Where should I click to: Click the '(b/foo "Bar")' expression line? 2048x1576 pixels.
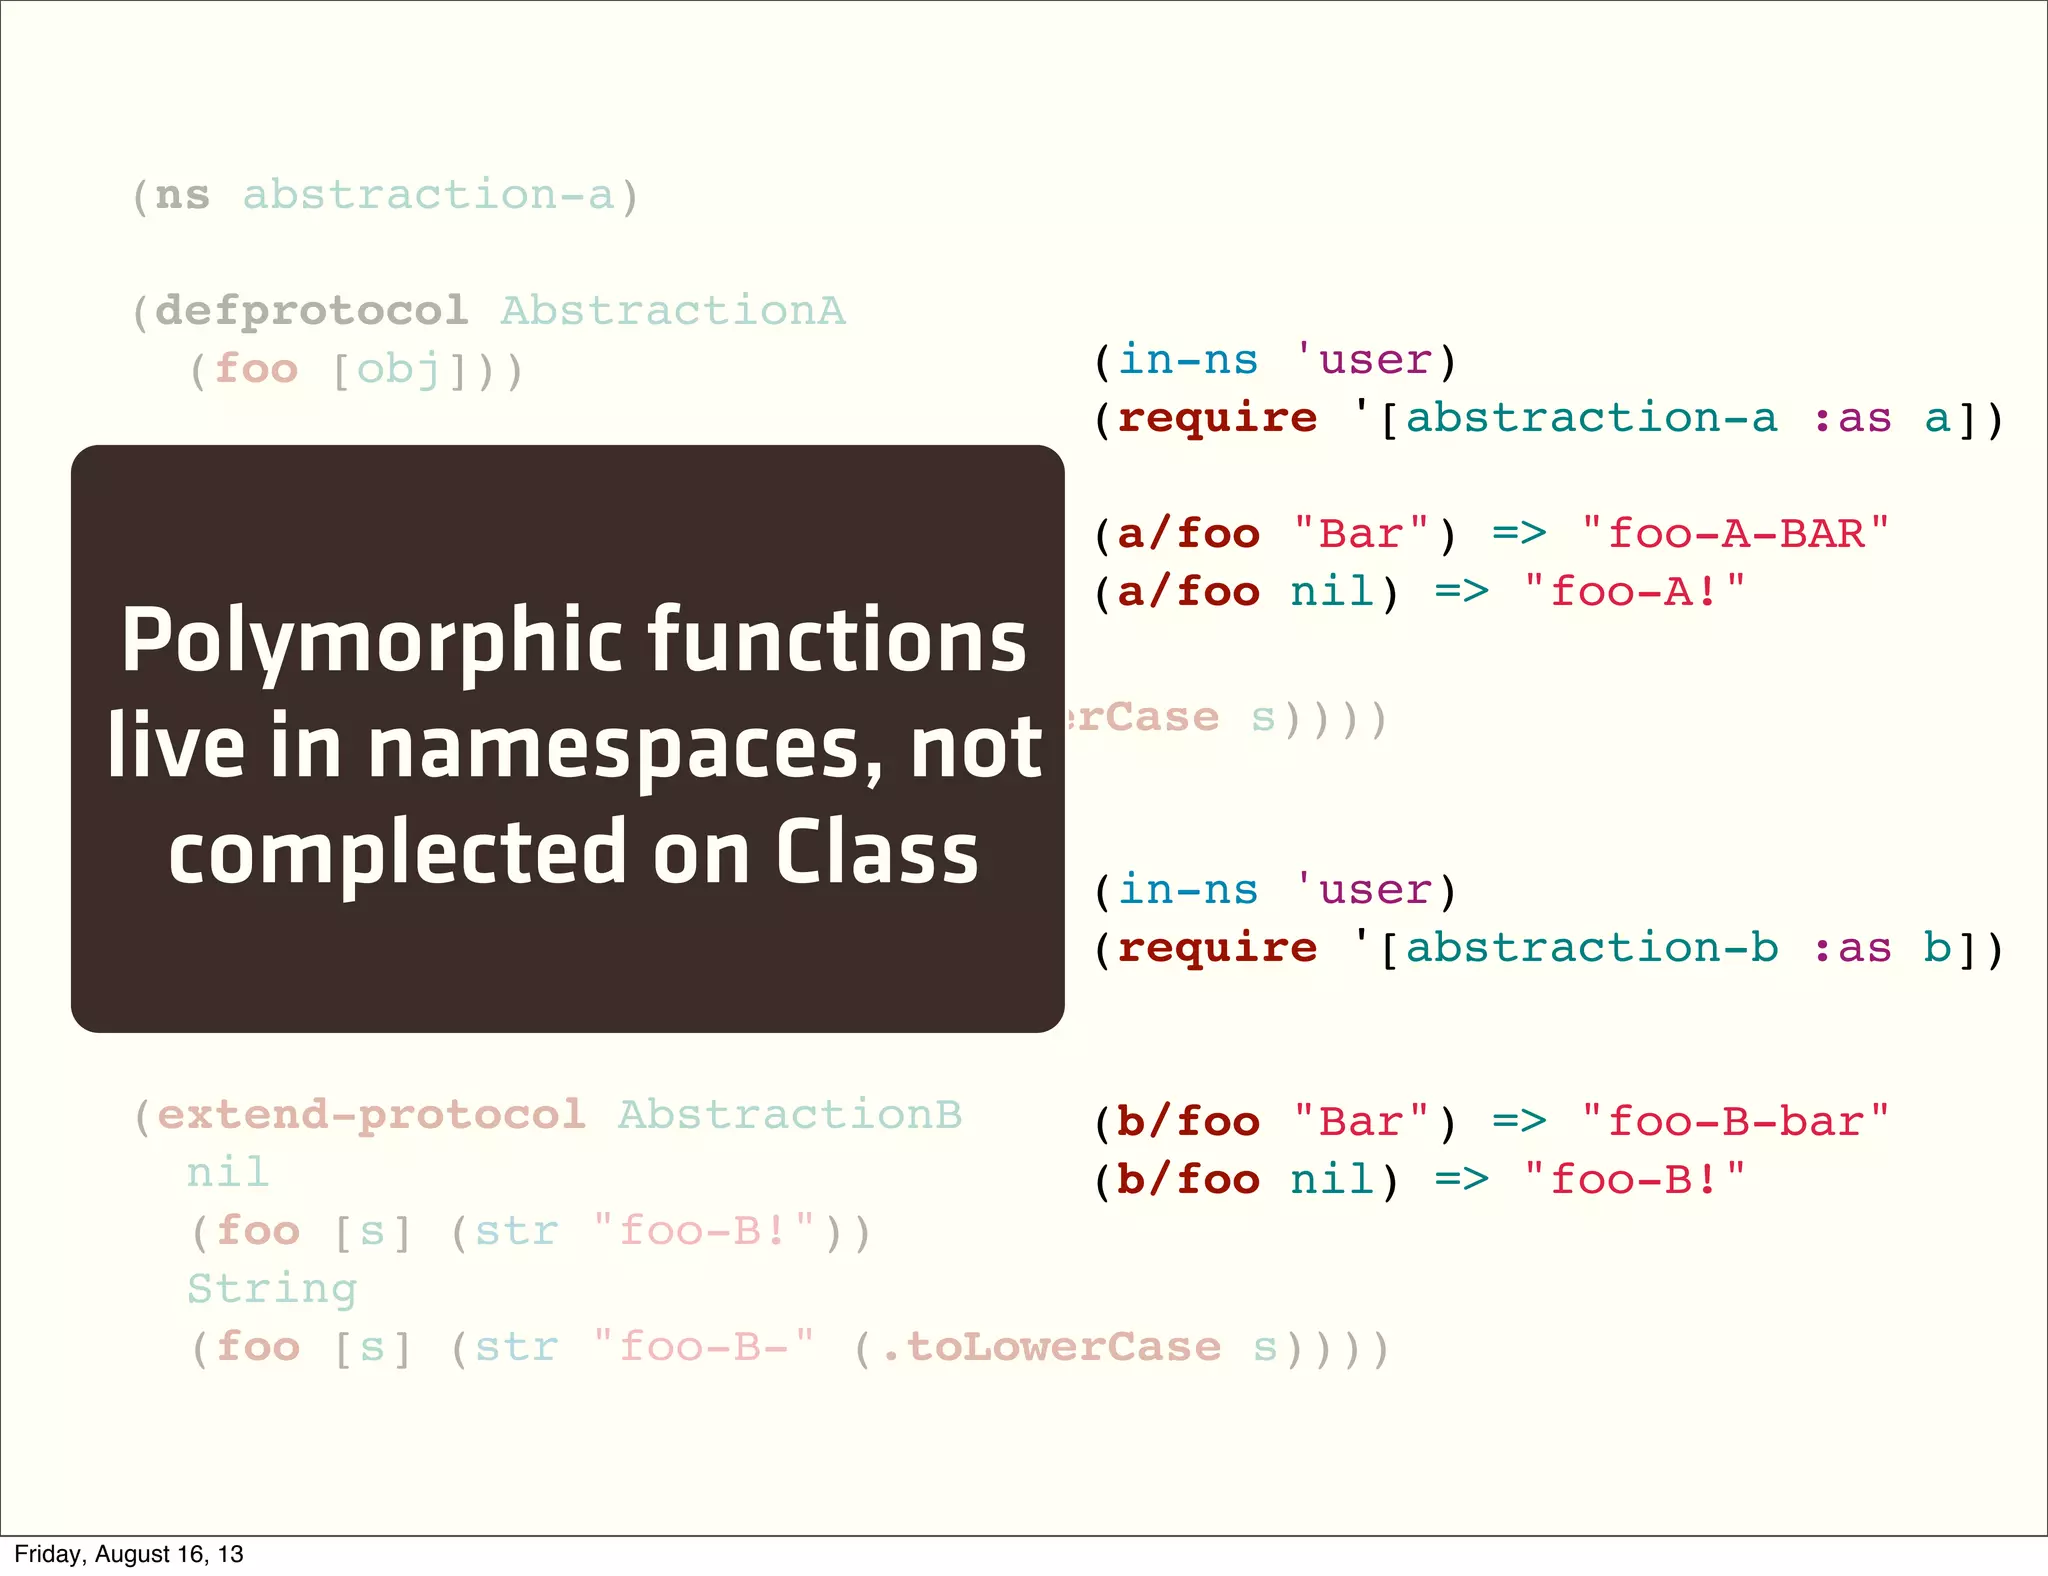(1491, 1122)
